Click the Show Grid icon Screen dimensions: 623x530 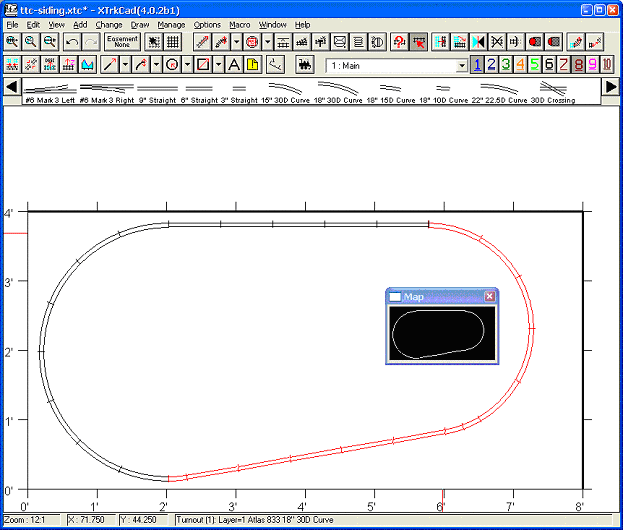(x=173, y=42)
